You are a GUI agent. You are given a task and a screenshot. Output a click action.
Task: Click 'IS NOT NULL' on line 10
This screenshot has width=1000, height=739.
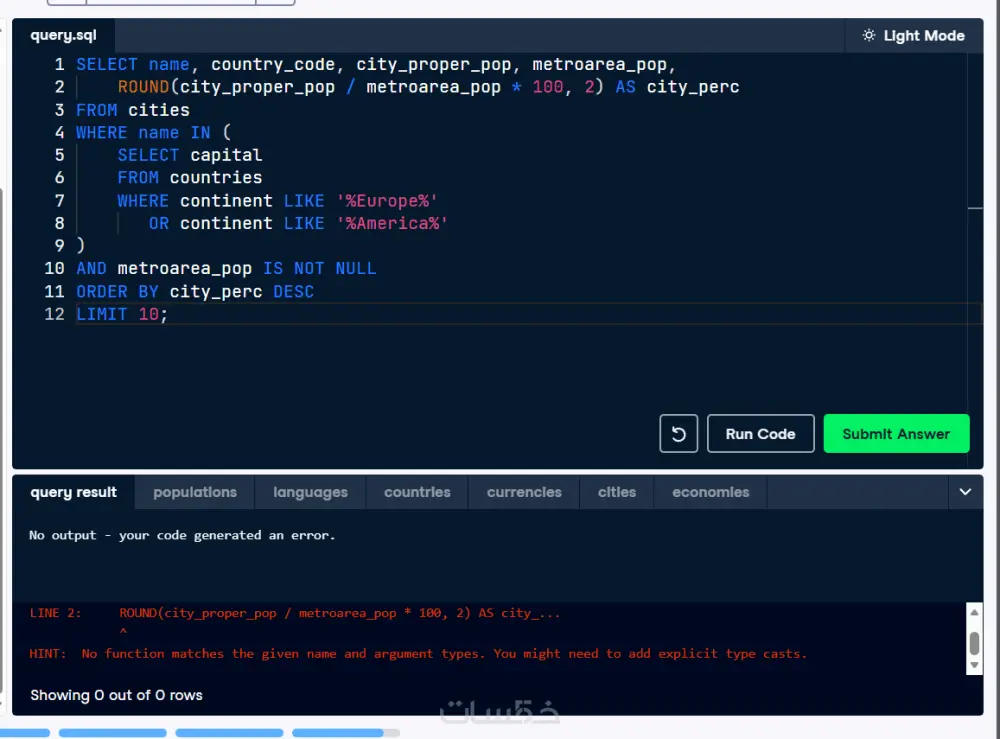point(320,268)
